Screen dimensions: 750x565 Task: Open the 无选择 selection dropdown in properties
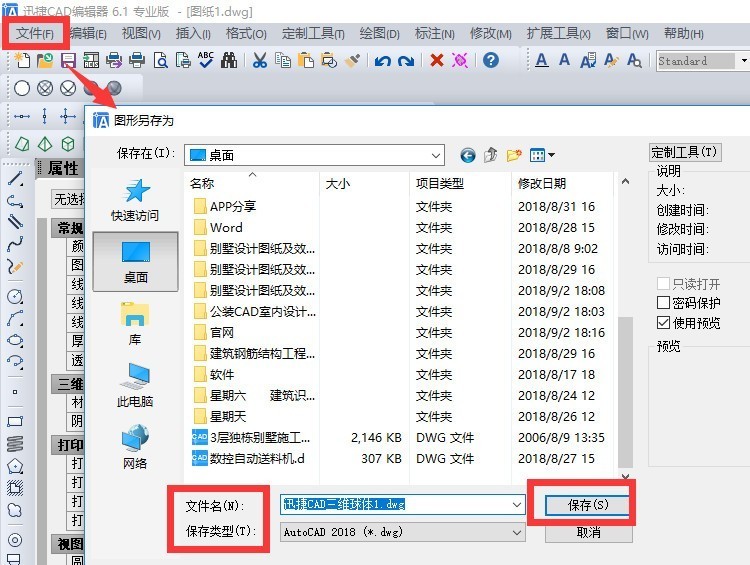tap(68, 199)
